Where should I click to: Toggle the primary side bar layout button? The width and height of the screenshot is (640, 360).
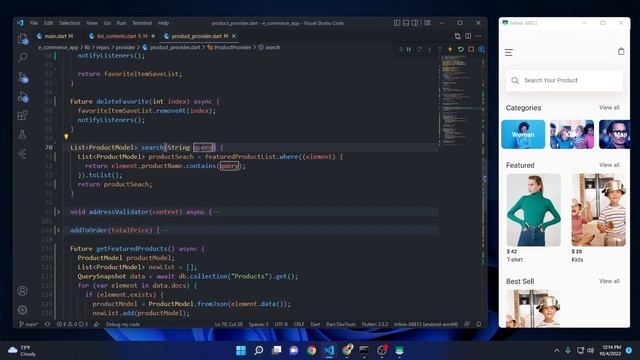397,23
